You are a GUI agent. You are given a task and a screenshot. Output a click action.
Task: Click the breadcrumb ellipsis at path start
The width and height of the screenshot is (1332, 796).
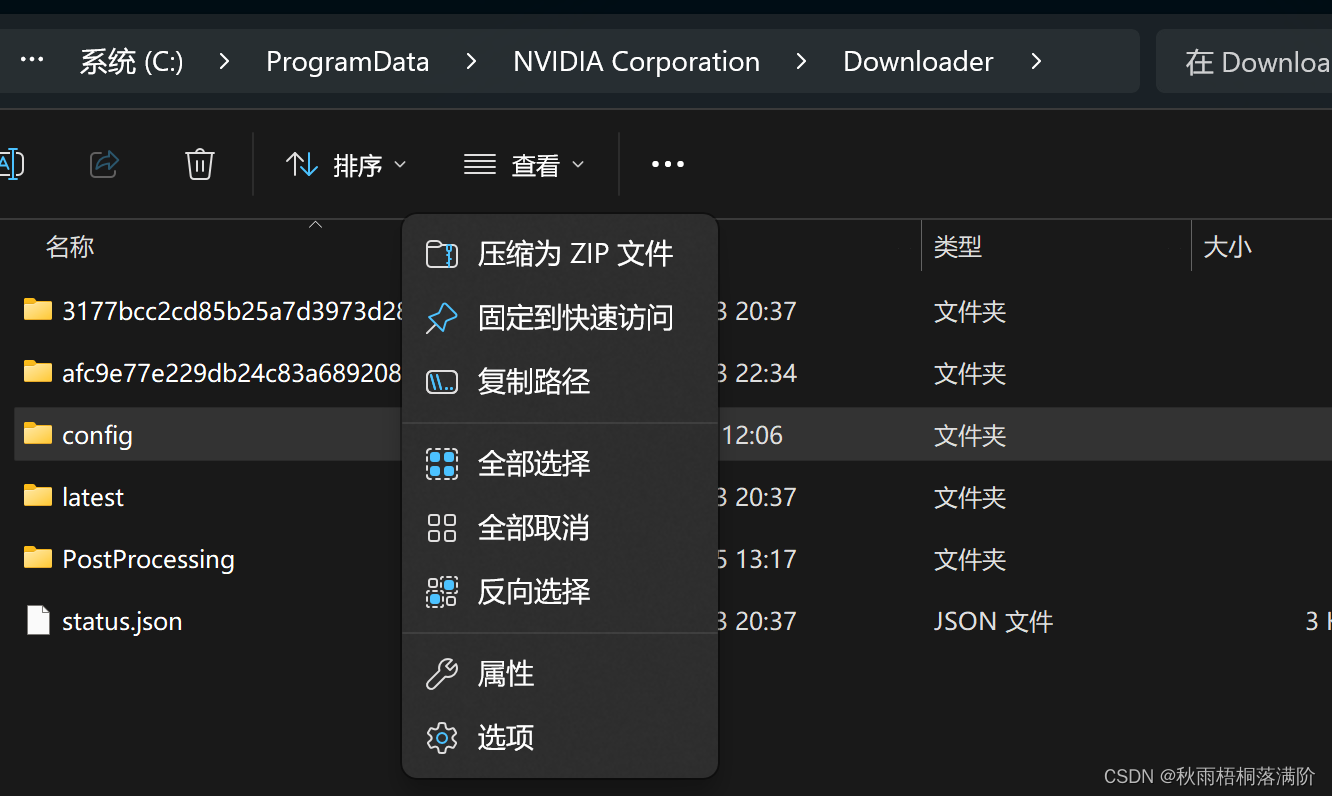32,61
